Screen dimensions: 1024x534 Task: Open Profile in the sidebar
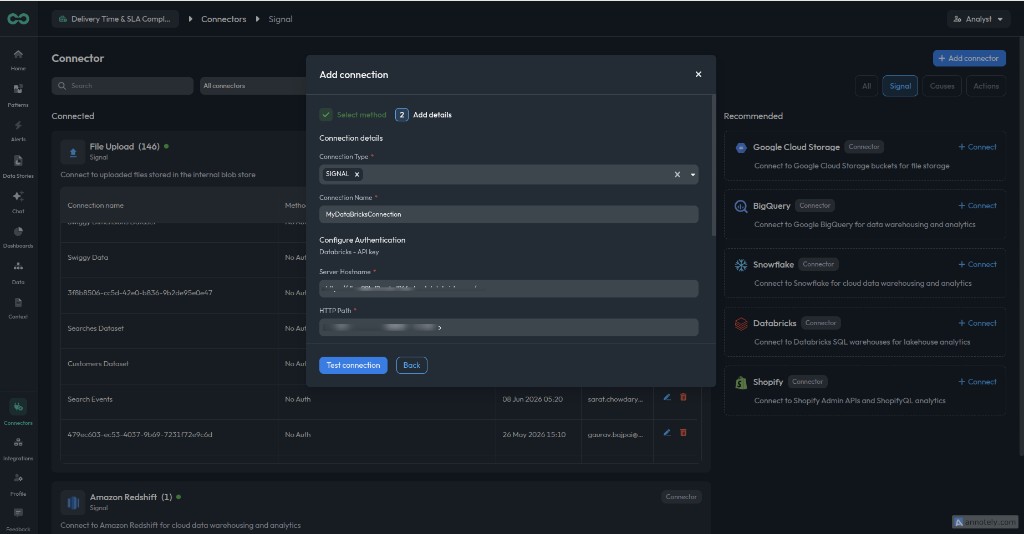tap(18, 484)
